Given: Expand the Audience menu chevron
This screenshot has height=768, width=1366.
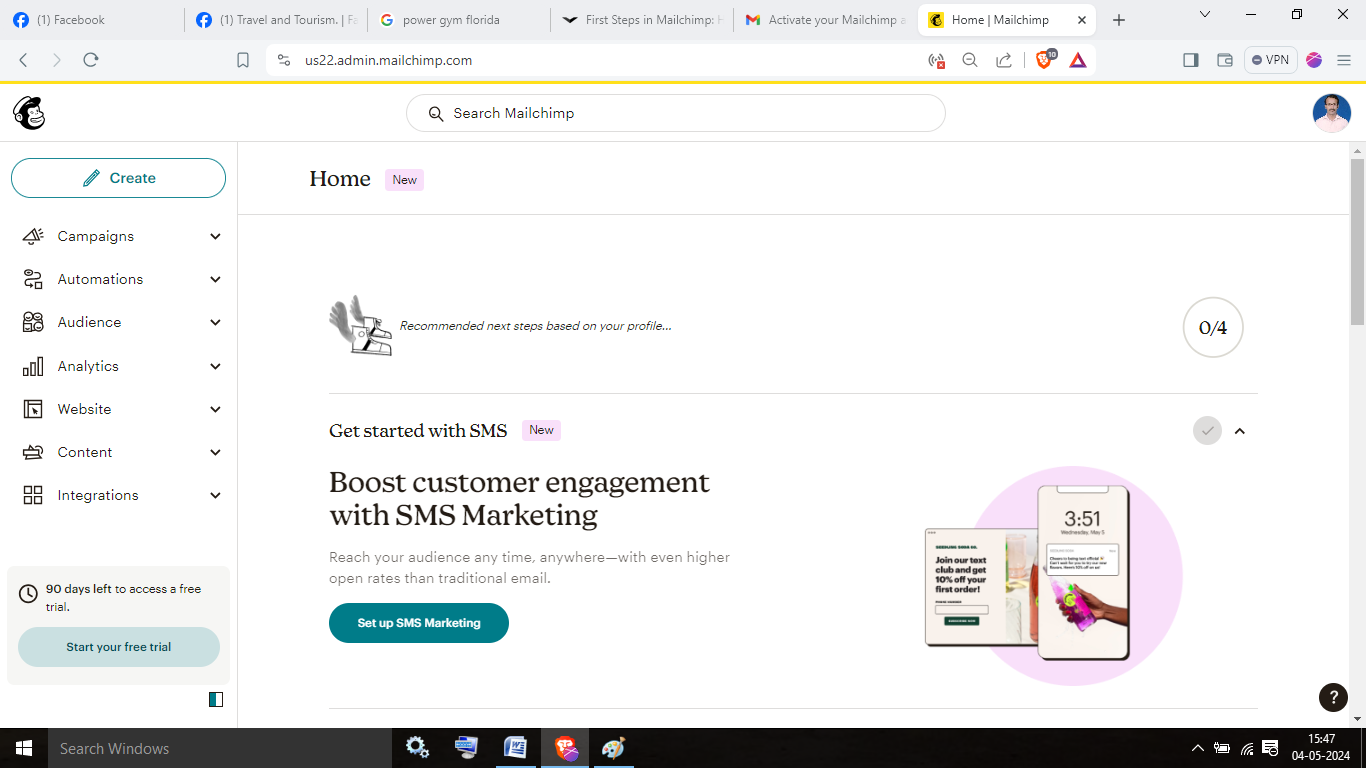Looking at the screenshot, I should [215, 322].
